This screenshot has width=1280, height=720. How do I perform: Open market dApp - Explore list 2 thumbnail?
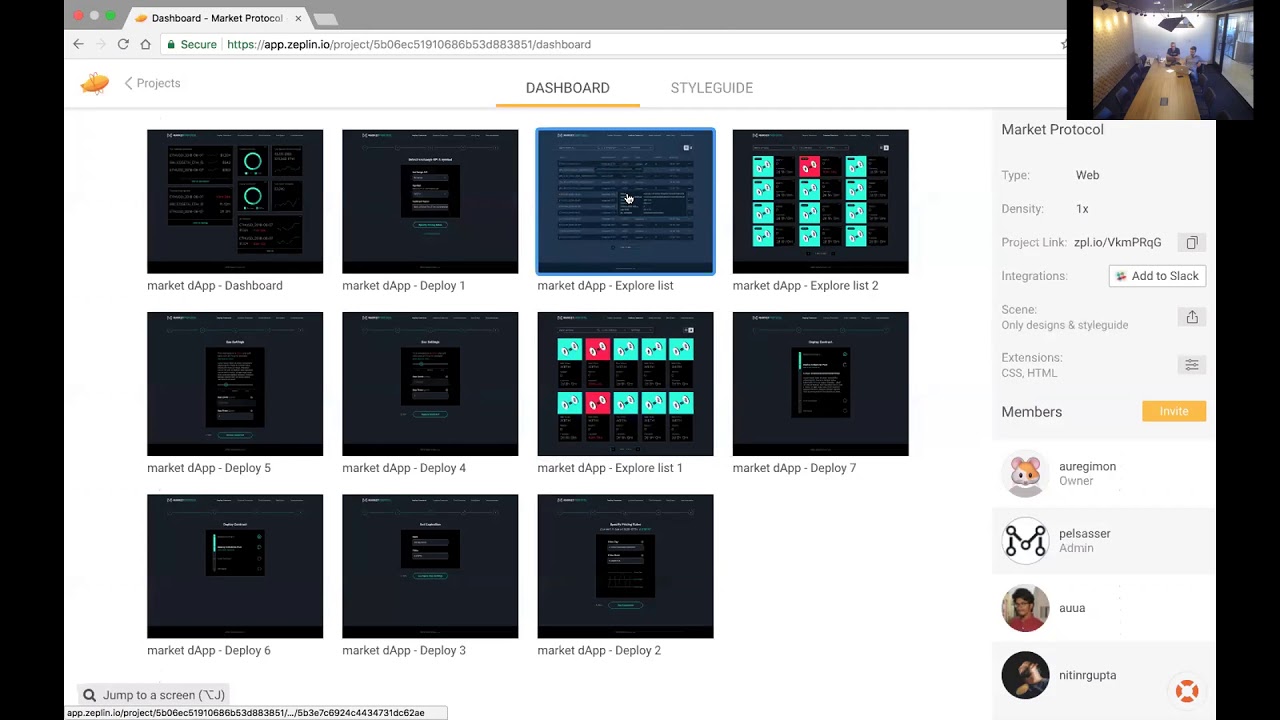pyautogui.click(x=821, y=201)
